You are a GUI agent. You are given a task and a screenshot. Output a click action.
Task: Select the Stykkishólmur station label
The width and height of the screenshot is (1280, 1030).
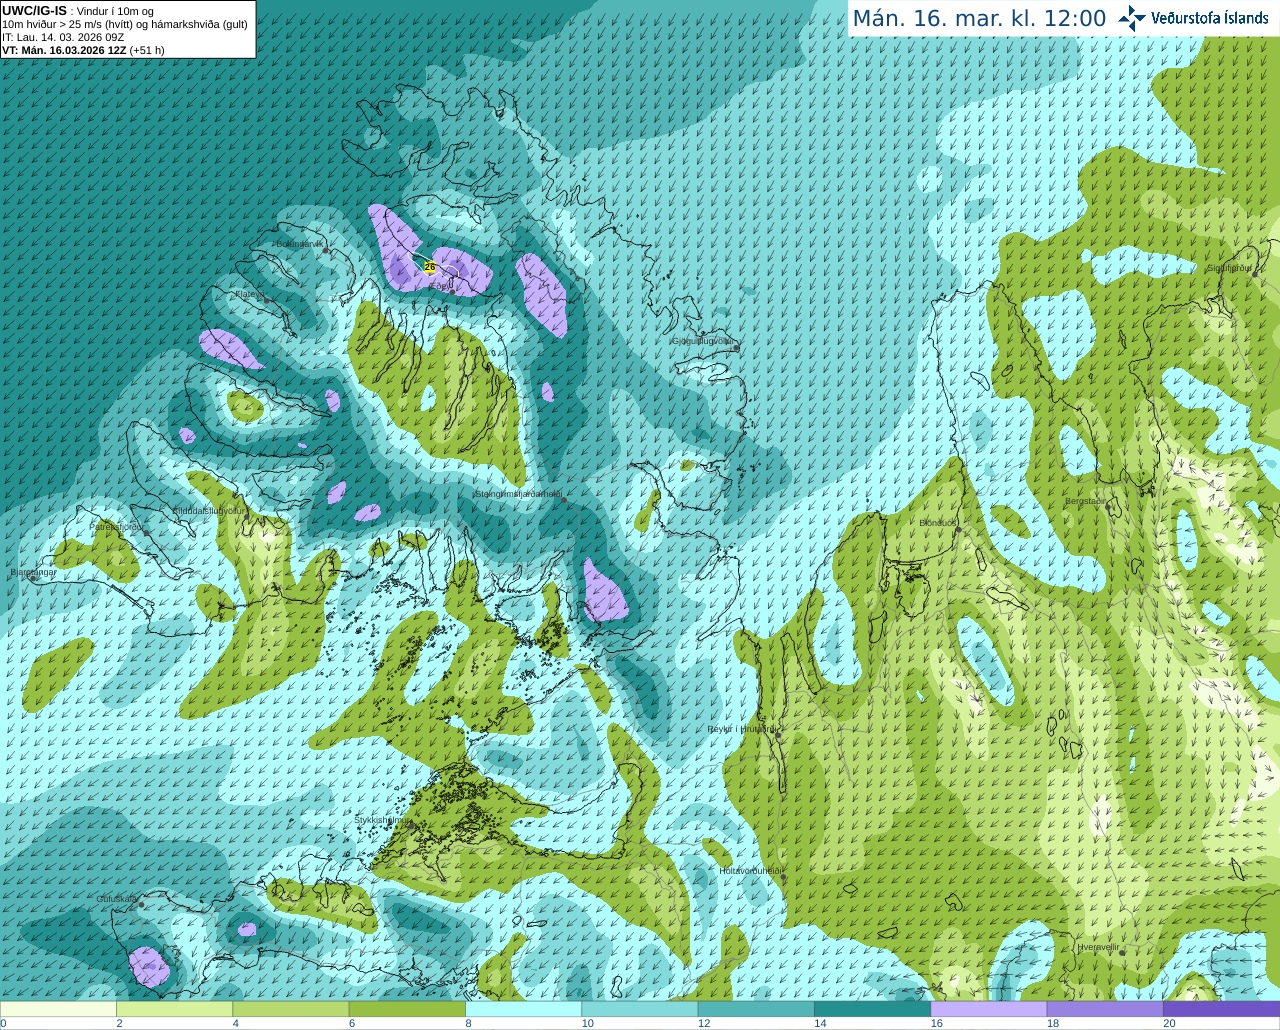click(x=384, y=819)
